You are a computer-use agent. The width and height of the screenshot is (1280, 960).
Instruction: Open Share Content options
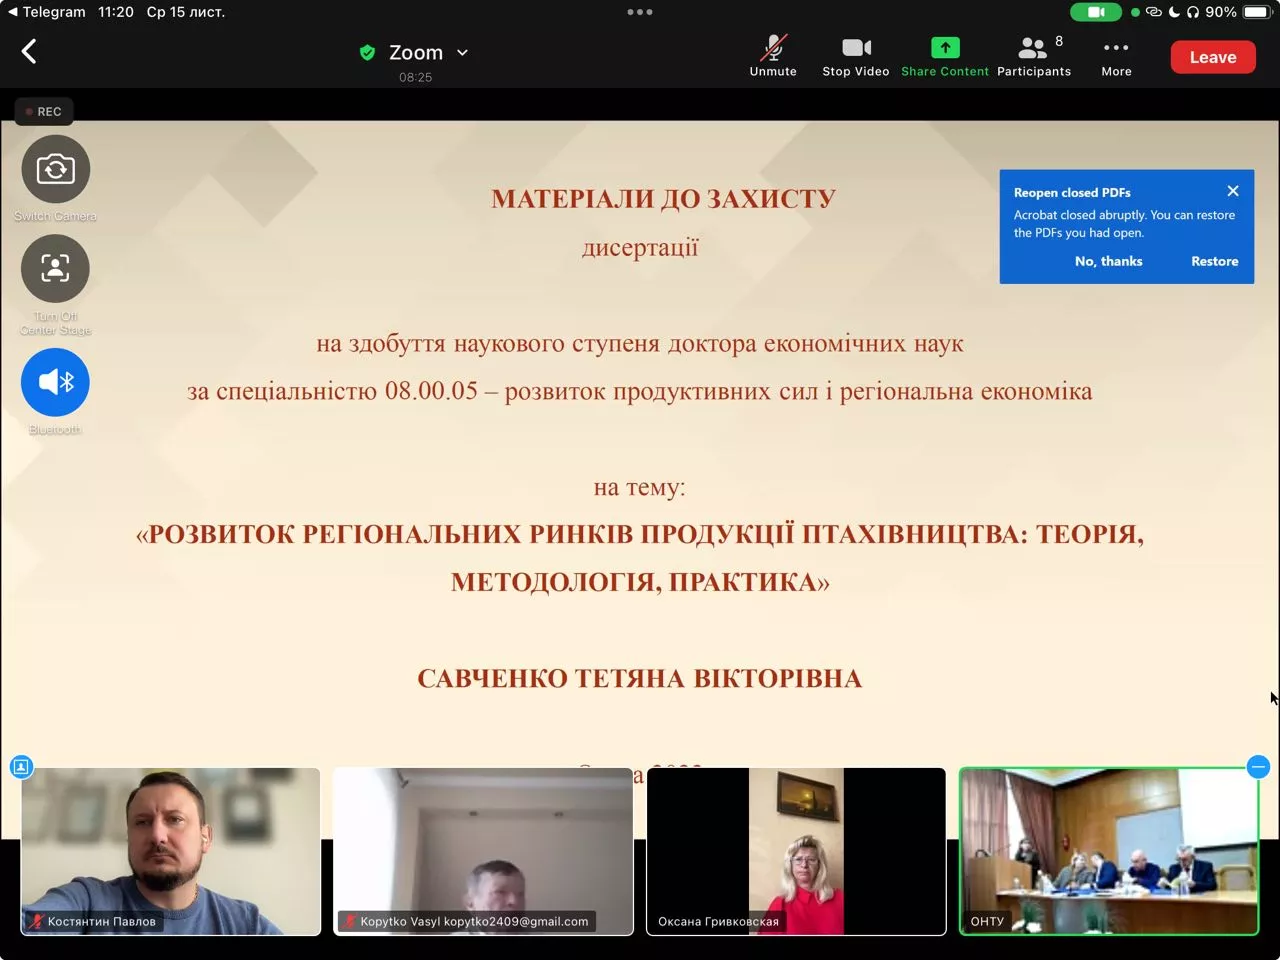tap(943, 55)
